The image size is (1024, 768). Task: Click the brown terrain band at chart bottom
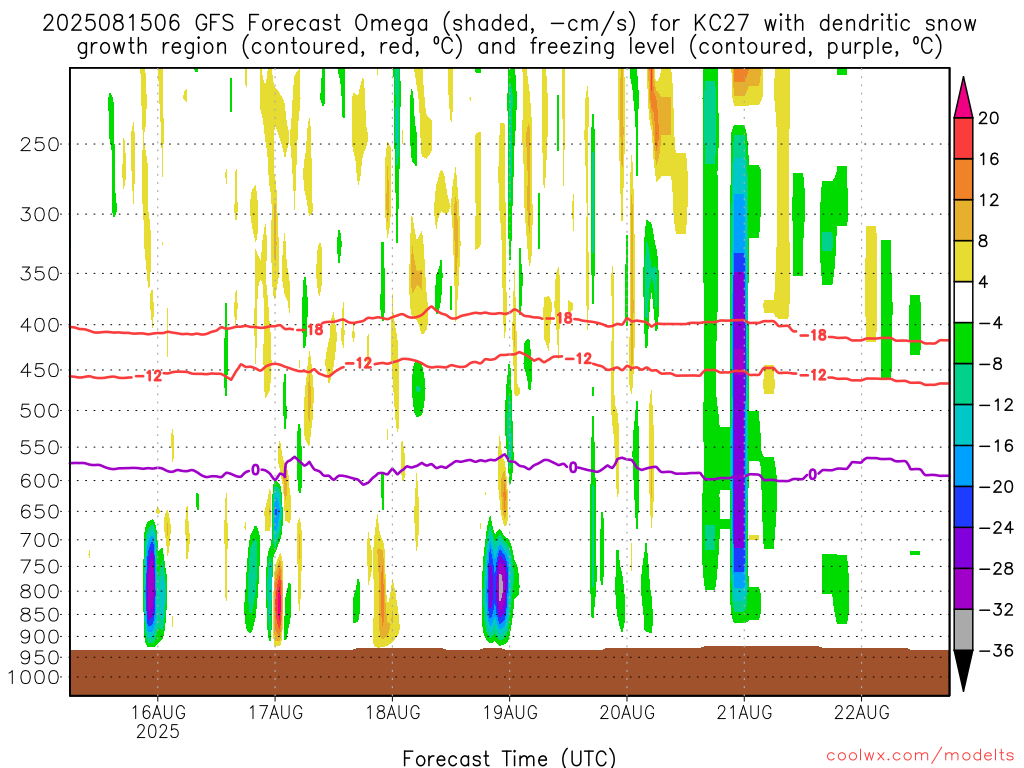click(x=509, y=672)
